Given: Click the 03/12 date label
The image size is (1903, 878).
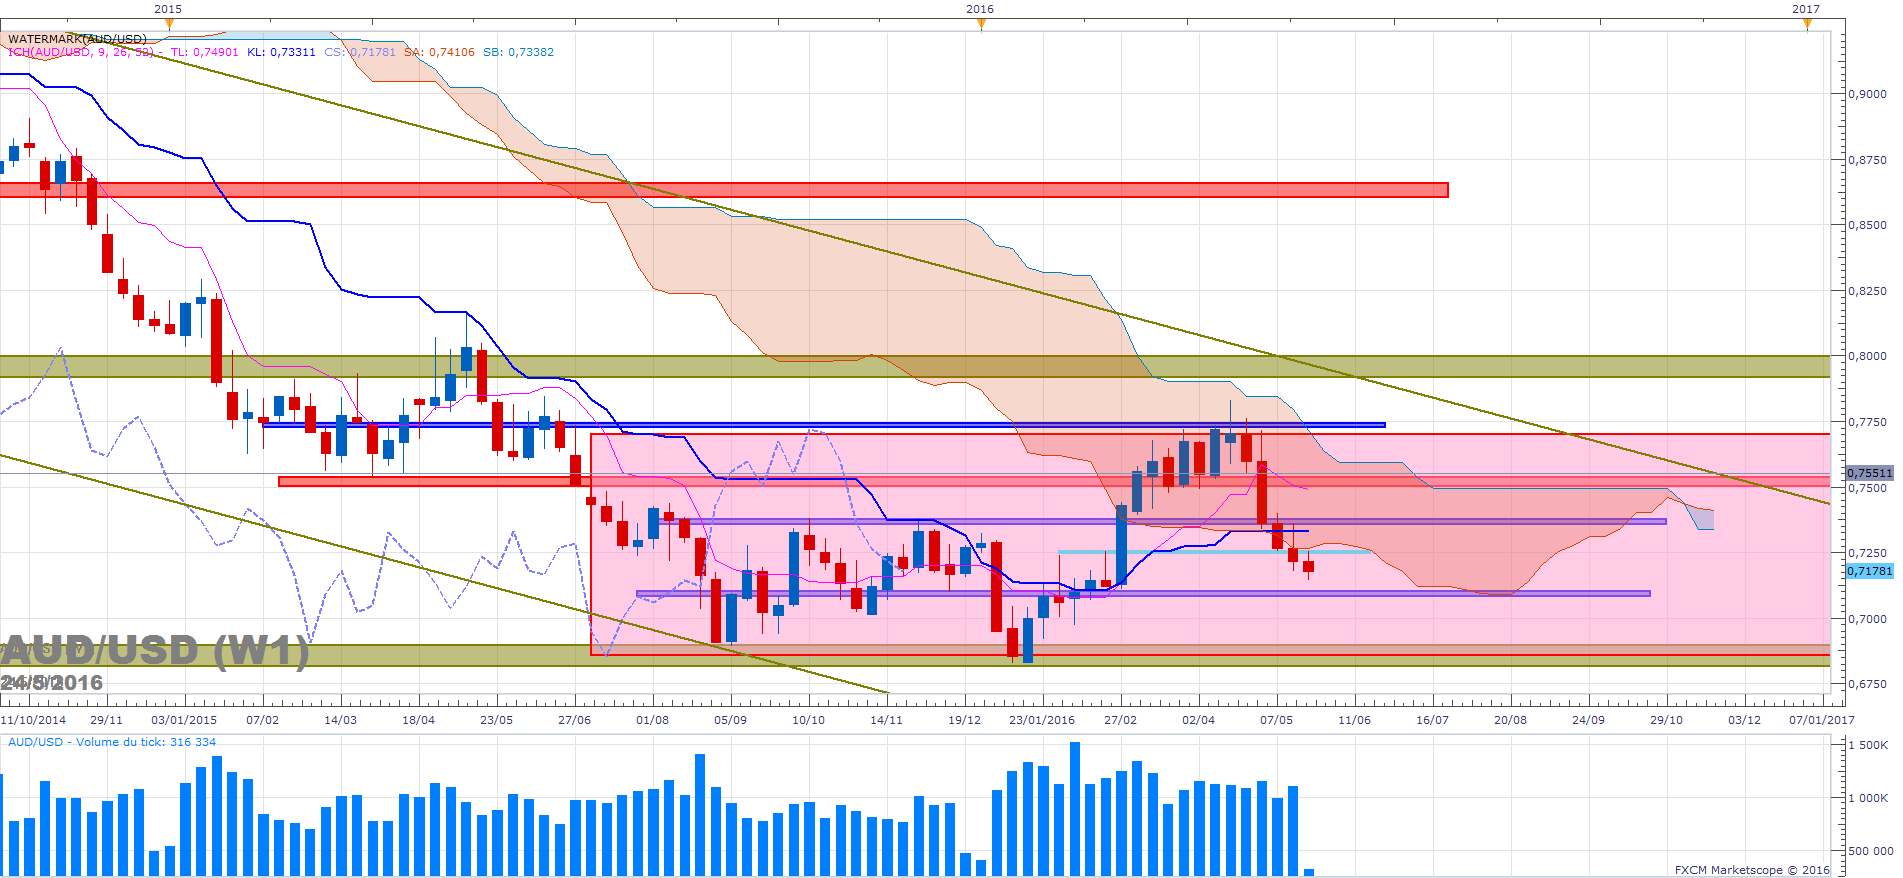Looking at the screenshot, I should coord(1744,720).
